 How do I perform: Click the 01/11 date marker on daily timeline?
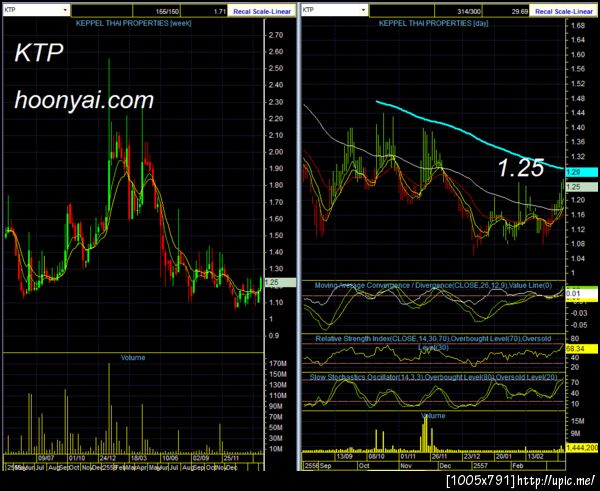click(x=408, y=456)
